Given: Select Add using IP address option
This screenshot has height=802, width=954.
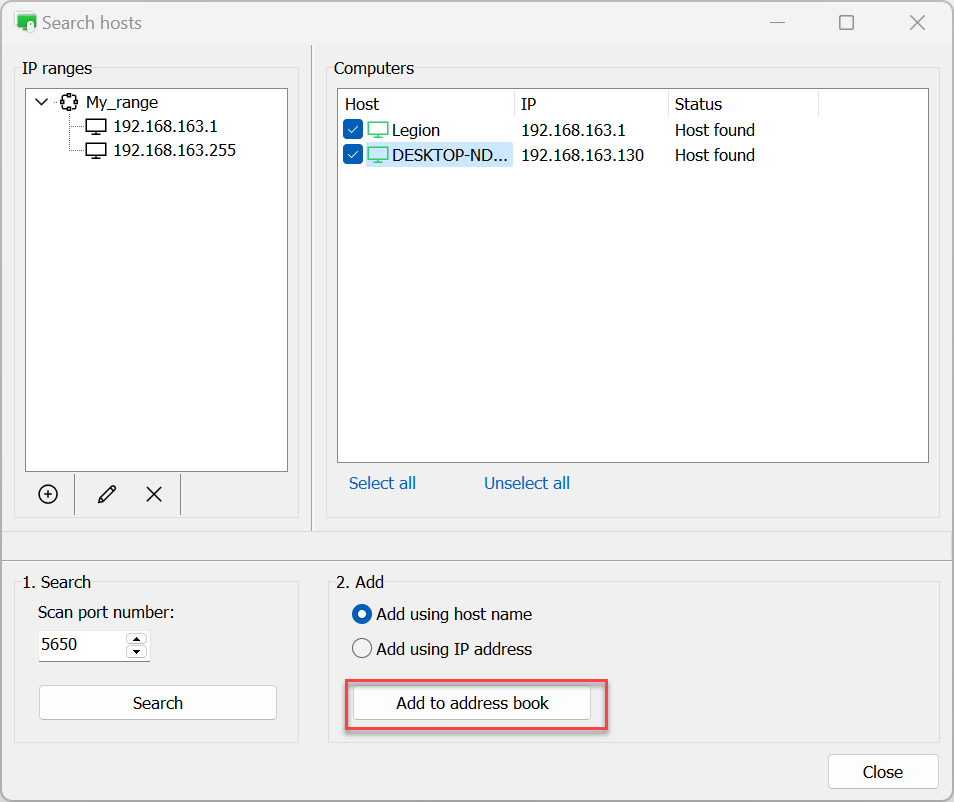Looking at the screenshot, I should tap(362, 649).
